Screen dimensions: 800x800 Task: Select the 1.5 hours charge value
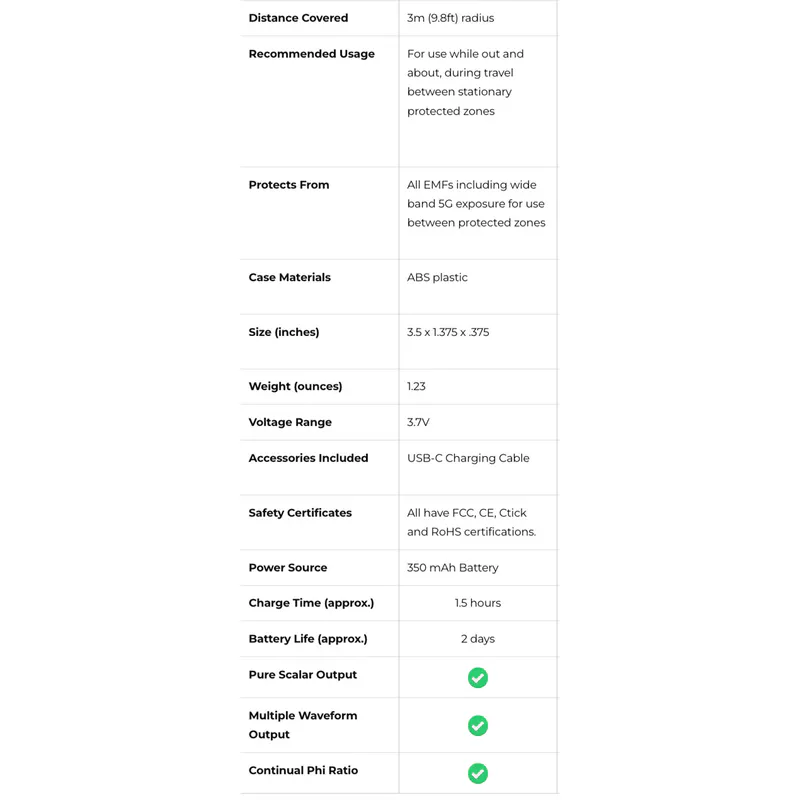pos(478,604)
